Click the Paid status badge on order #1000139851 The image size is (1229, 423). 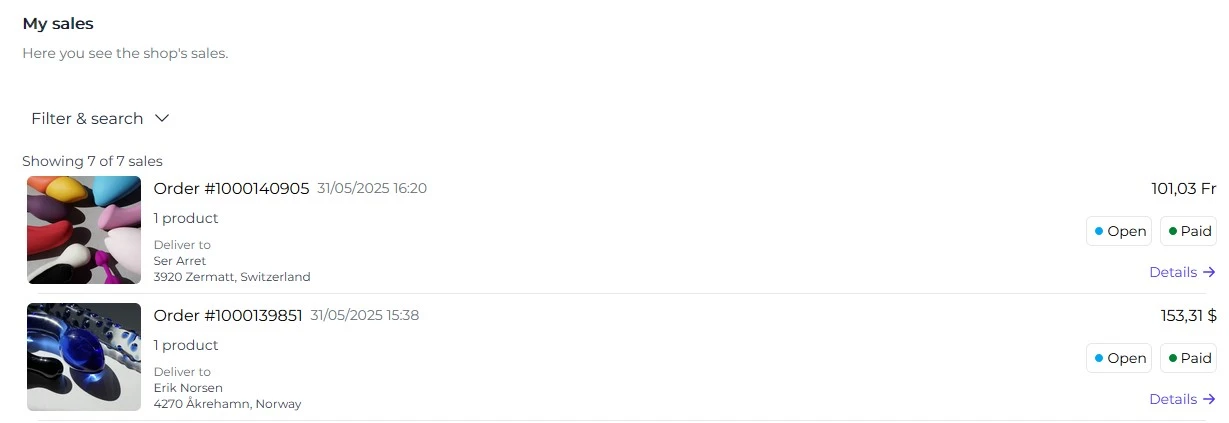point(1188,358)
